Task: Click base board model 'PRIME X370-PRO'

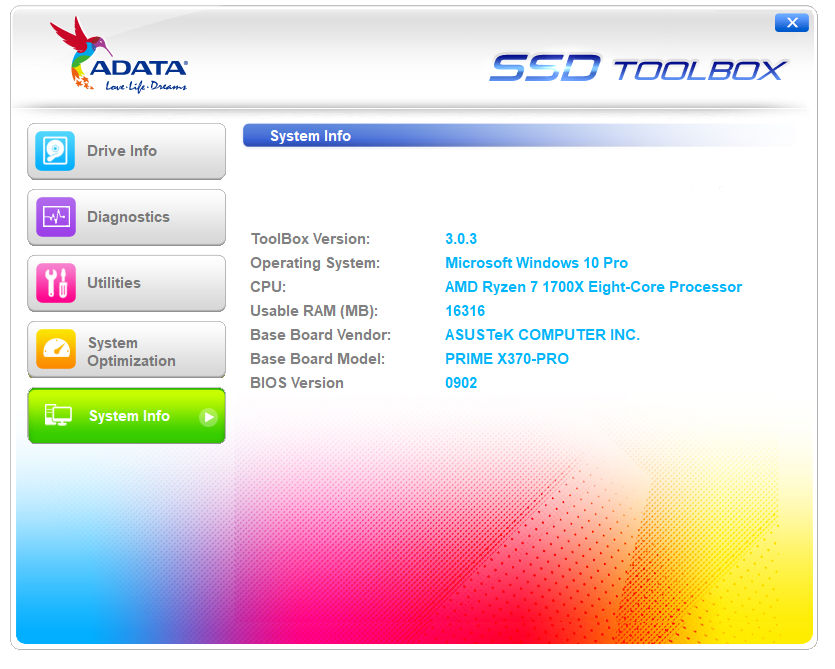Action: click(x=507, y=358)
